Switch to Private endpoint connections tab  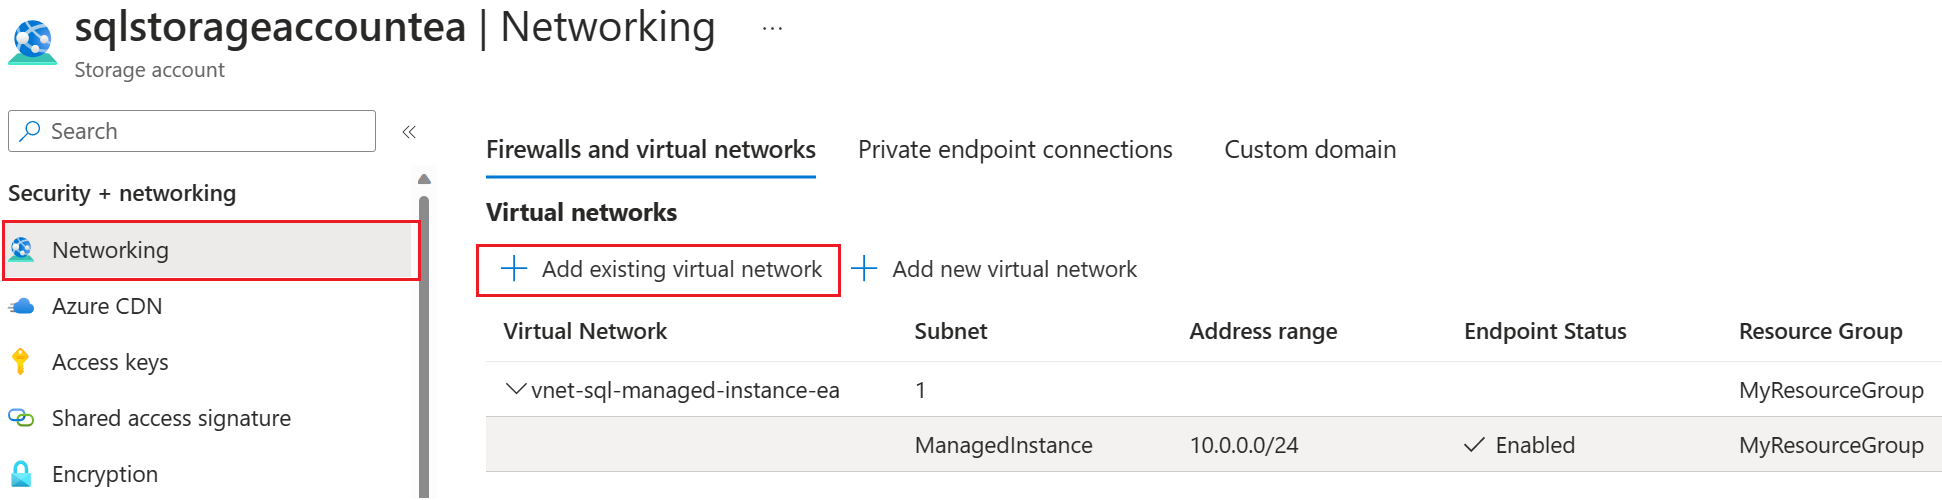coord(1015,150)
